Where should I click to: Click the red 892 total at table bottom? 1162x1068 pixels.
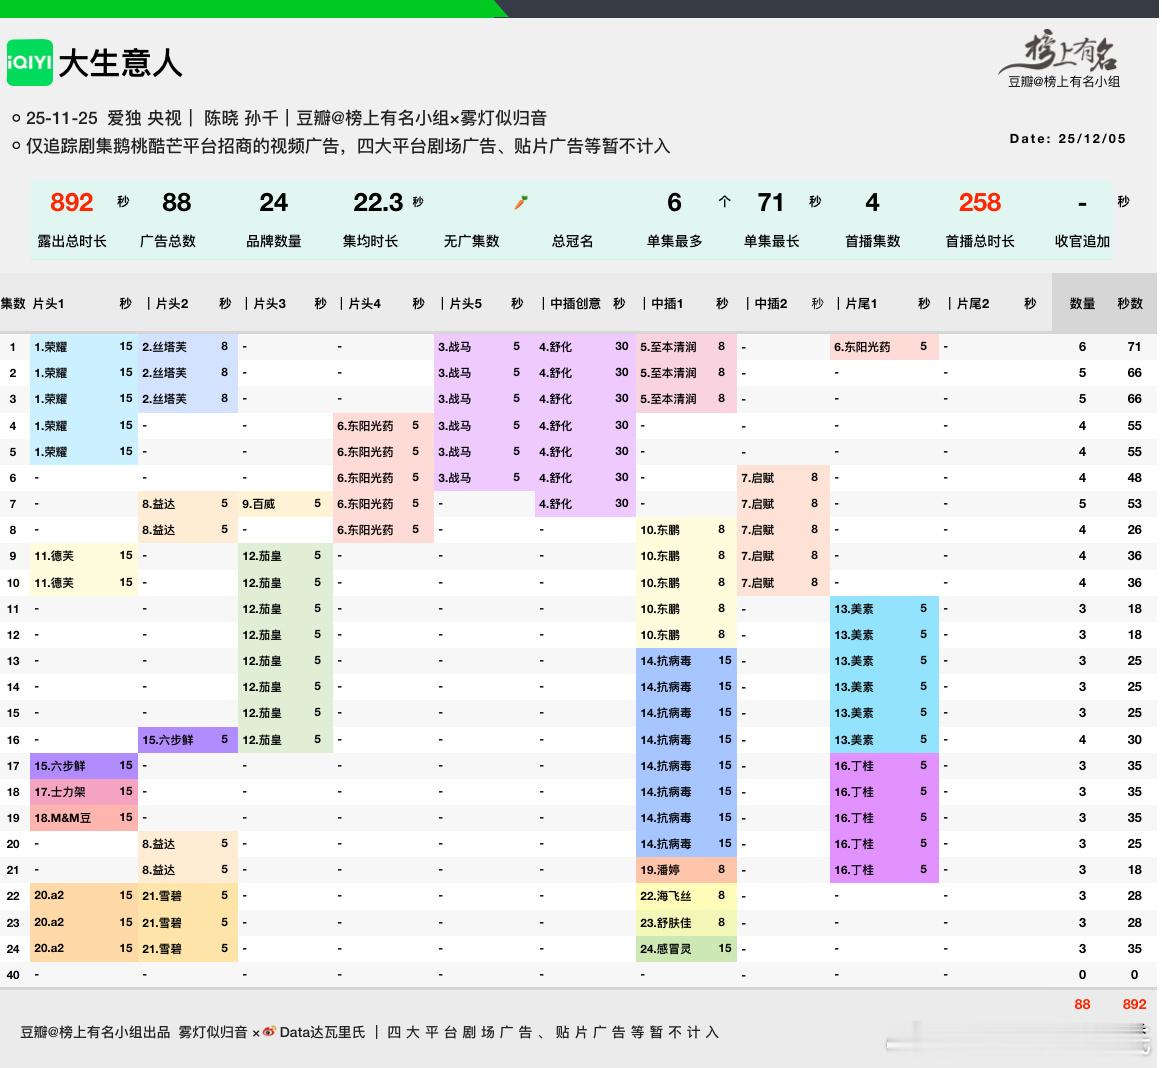1134,1004
